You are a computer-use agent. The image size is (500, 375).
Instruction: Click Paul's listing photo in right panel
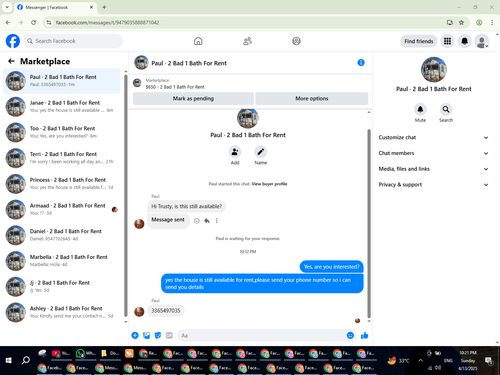[x=434, y=69]
